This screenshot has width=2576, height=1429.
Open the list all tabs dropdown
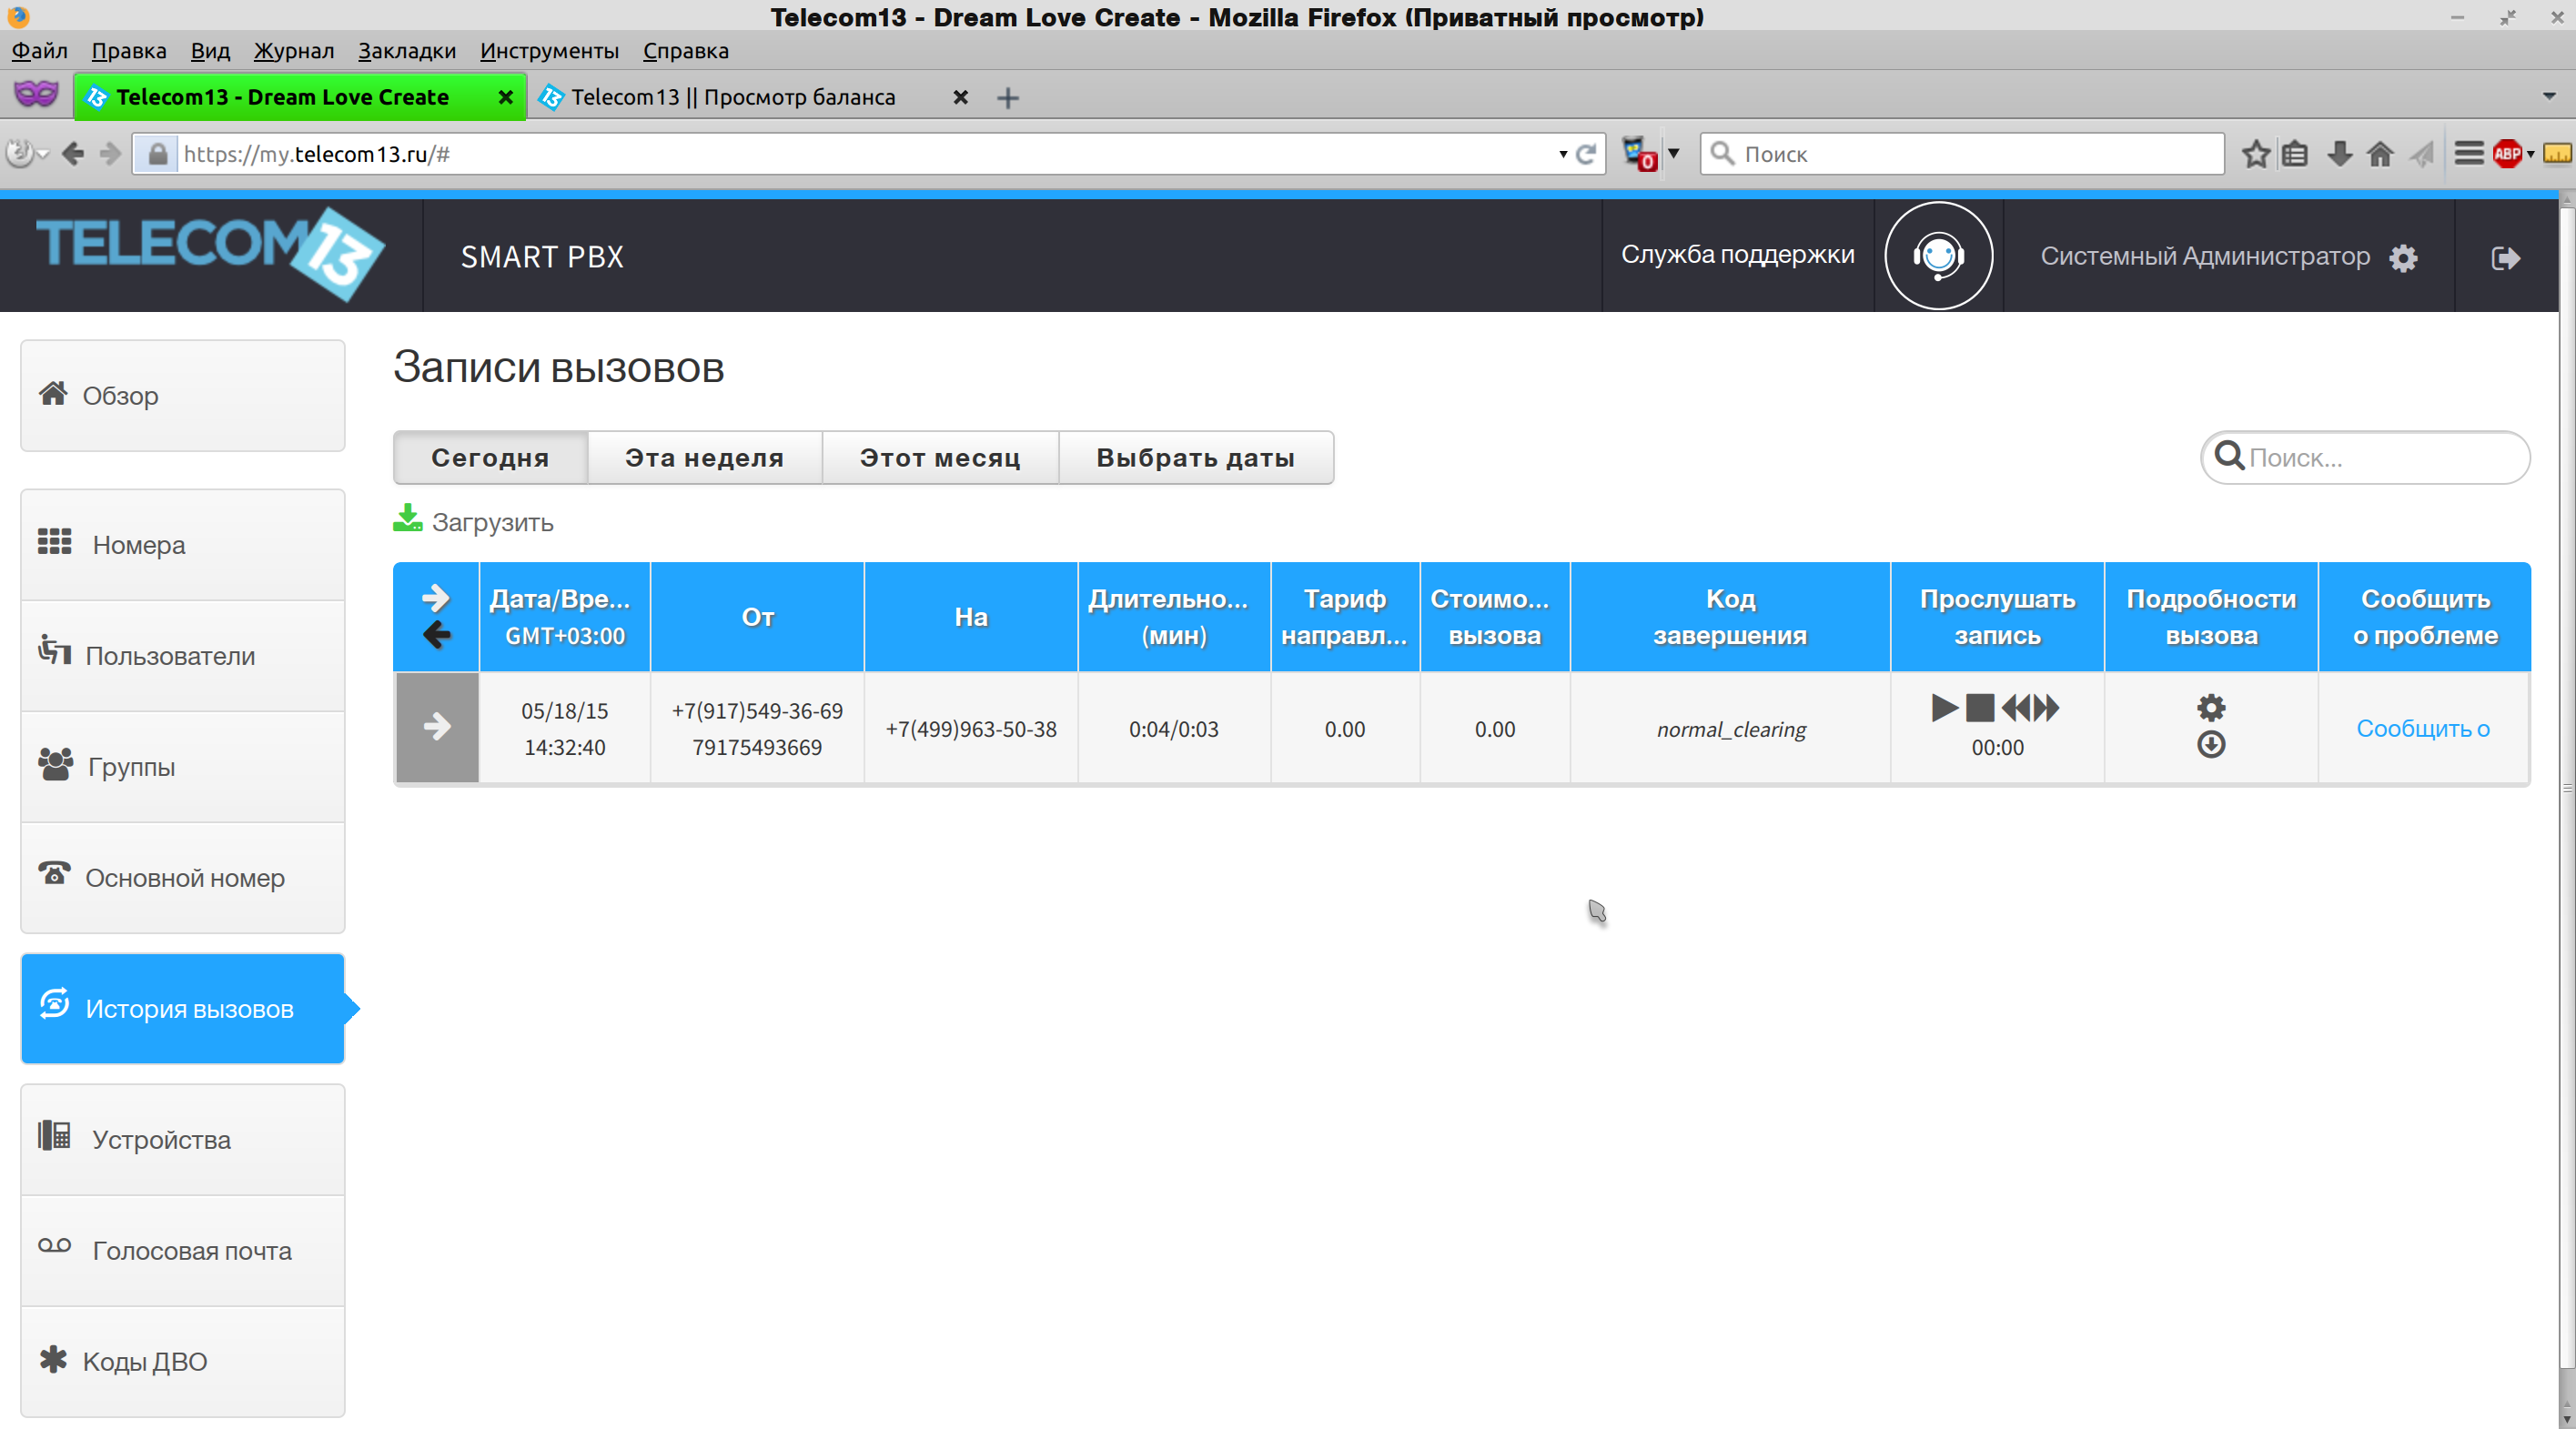pyautogui.click(x=2549, y=96)
